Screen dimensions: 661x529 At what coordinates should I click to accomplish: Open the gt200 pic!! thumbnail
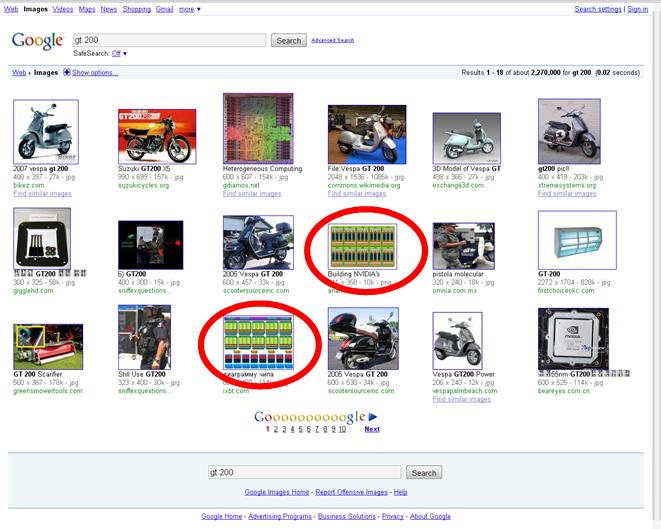coord(569,132)
